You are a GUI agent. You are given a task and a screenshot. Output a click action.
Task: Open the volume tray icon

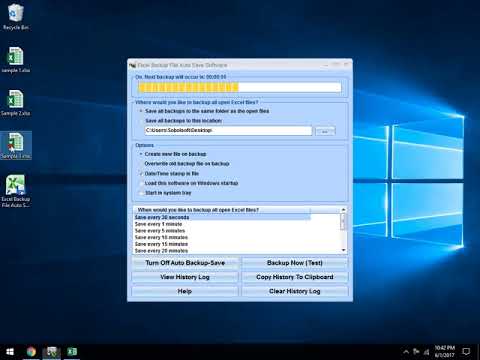tap(426, 352)
